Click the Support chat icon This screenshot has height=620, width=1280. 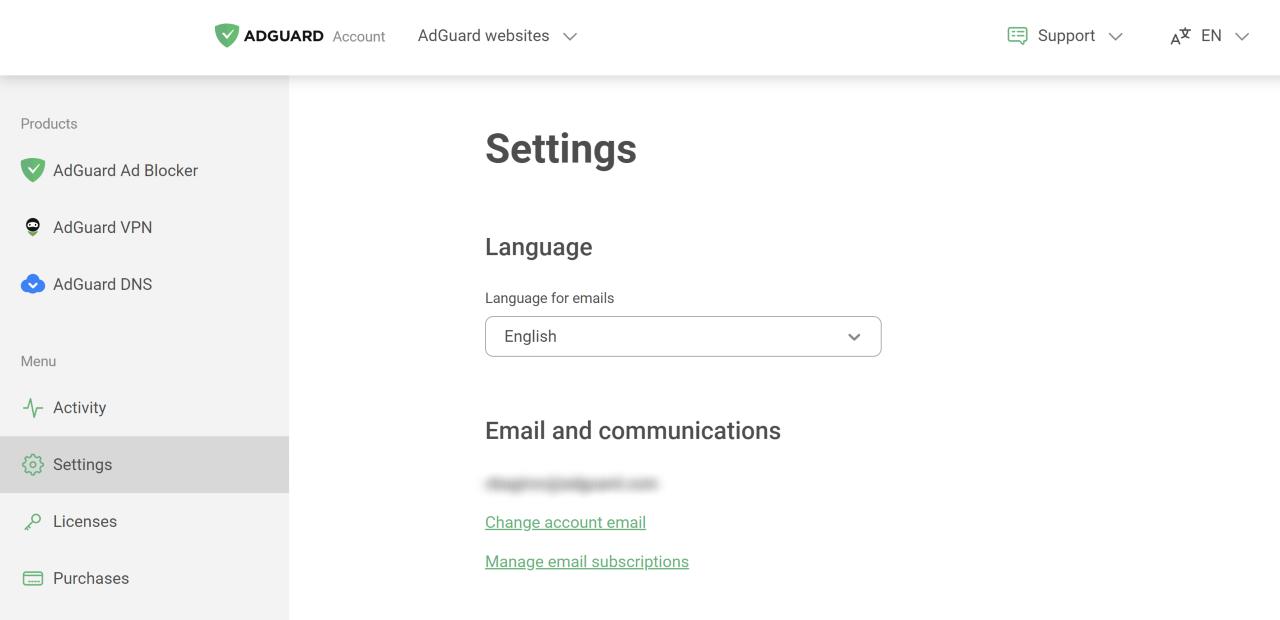pos(1017,36)
